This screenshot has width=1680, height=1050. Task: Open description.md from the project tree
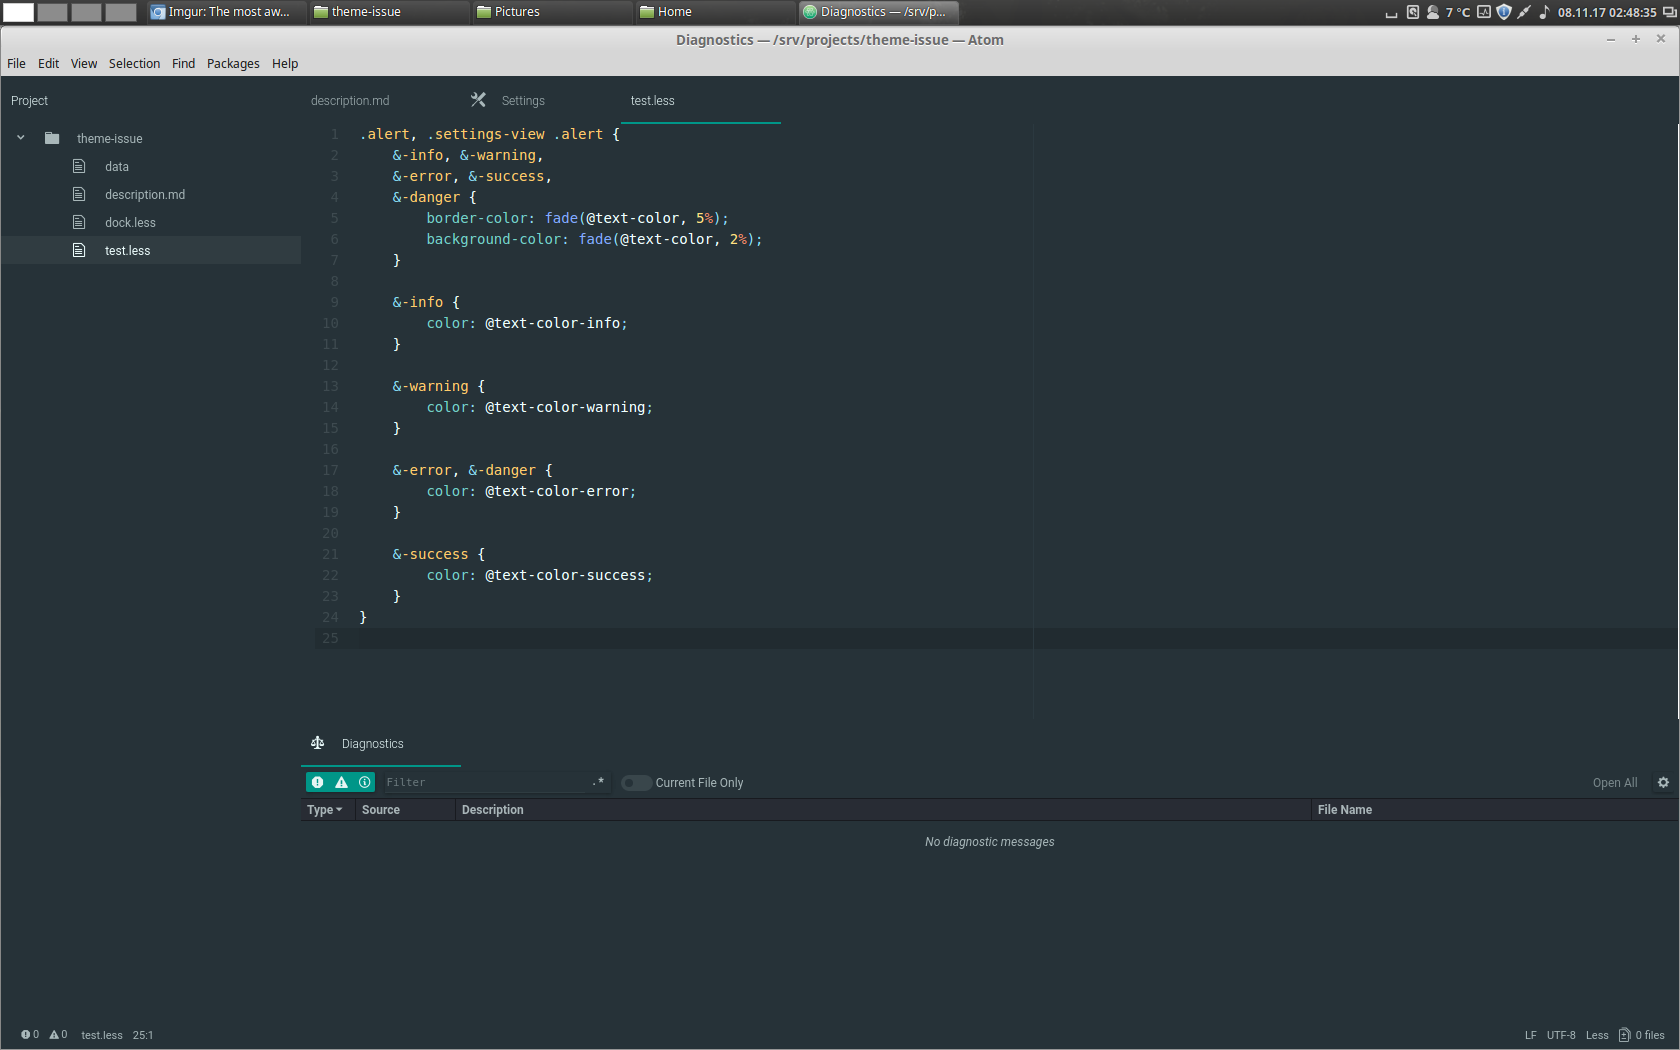pos(145,195)
